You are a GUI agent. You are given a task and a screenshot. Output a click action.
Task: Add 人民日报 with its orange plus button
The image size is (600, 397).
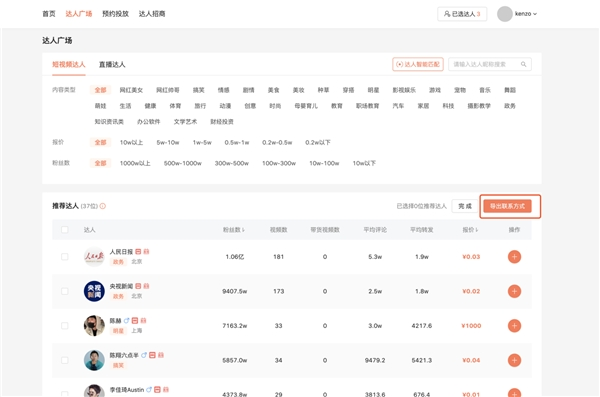tap(514, 256)
